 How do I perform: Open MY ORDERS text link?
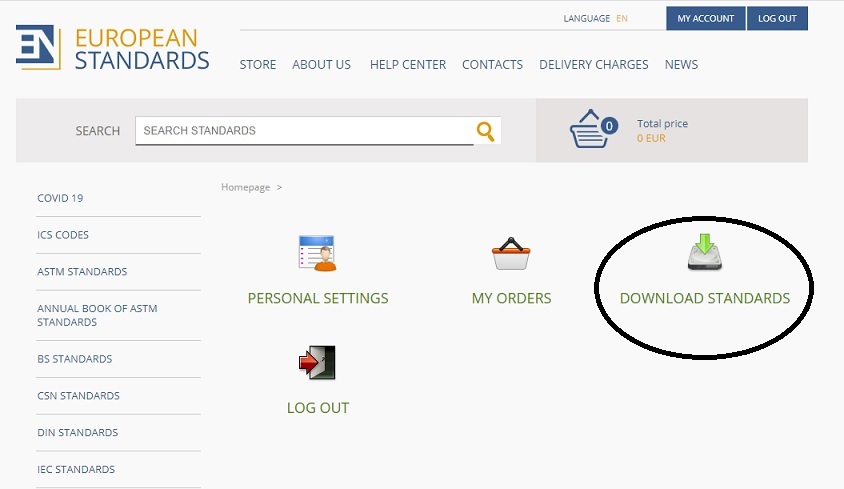(x=511, y=298)
